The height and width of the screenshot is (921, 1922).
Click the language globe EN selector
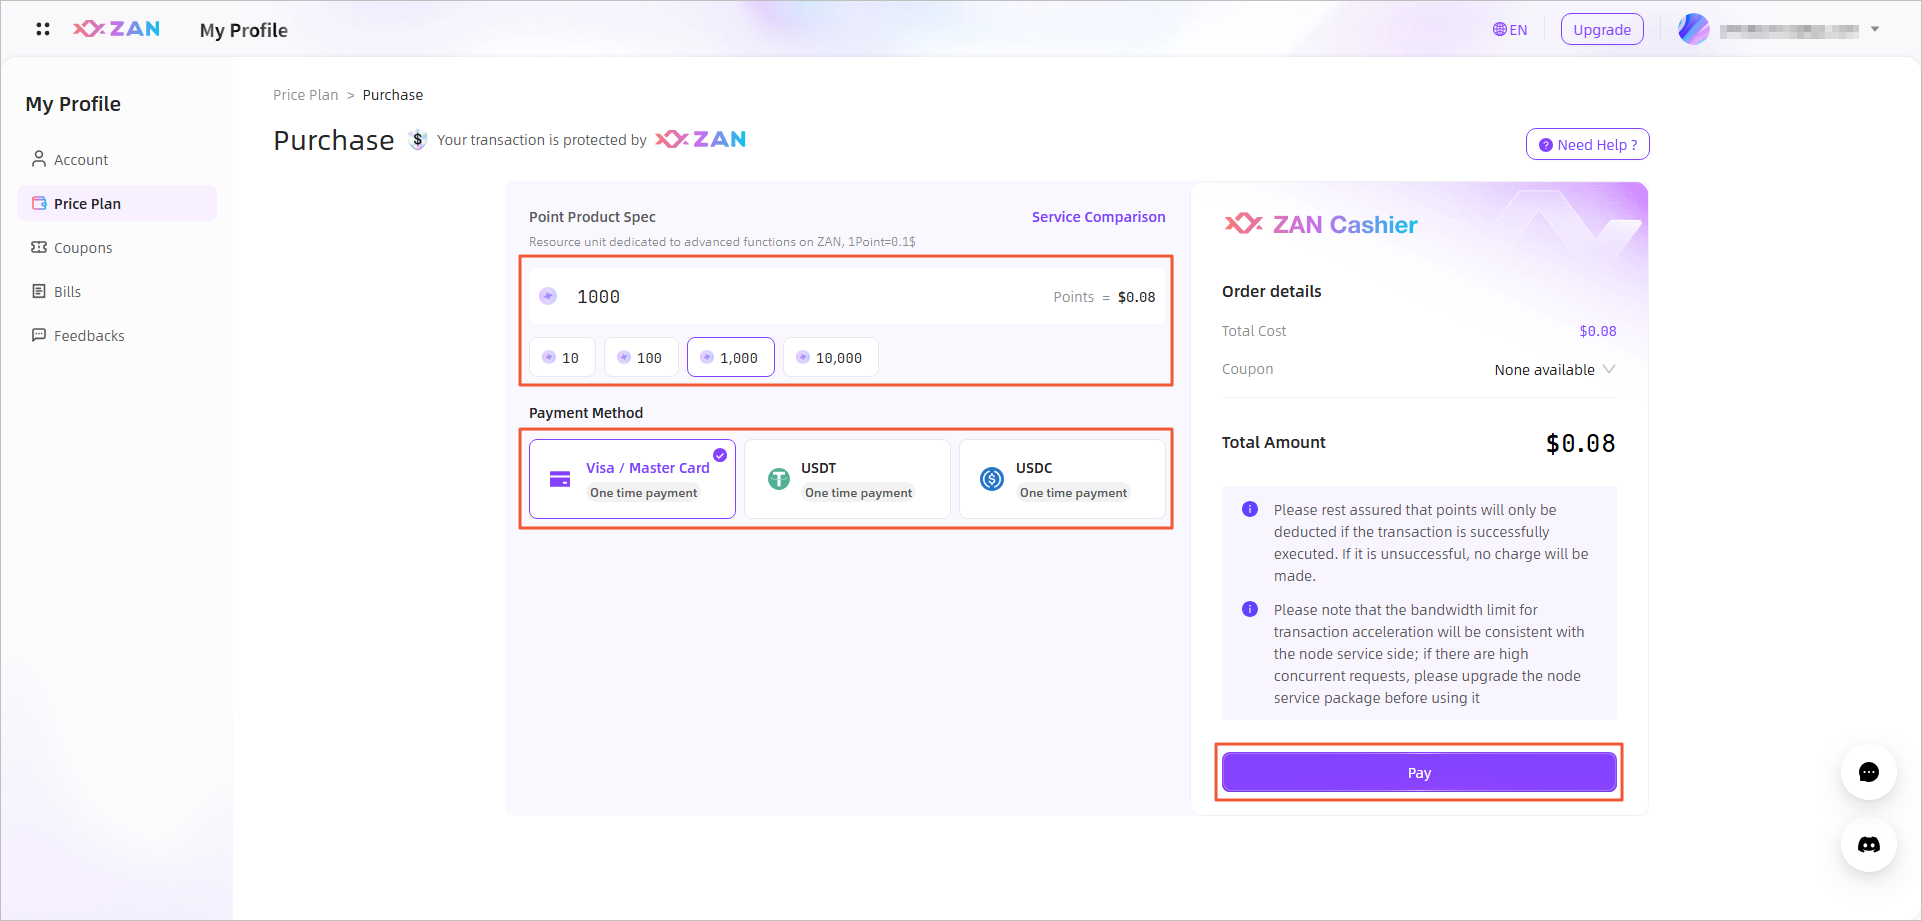pos(1510,30)
